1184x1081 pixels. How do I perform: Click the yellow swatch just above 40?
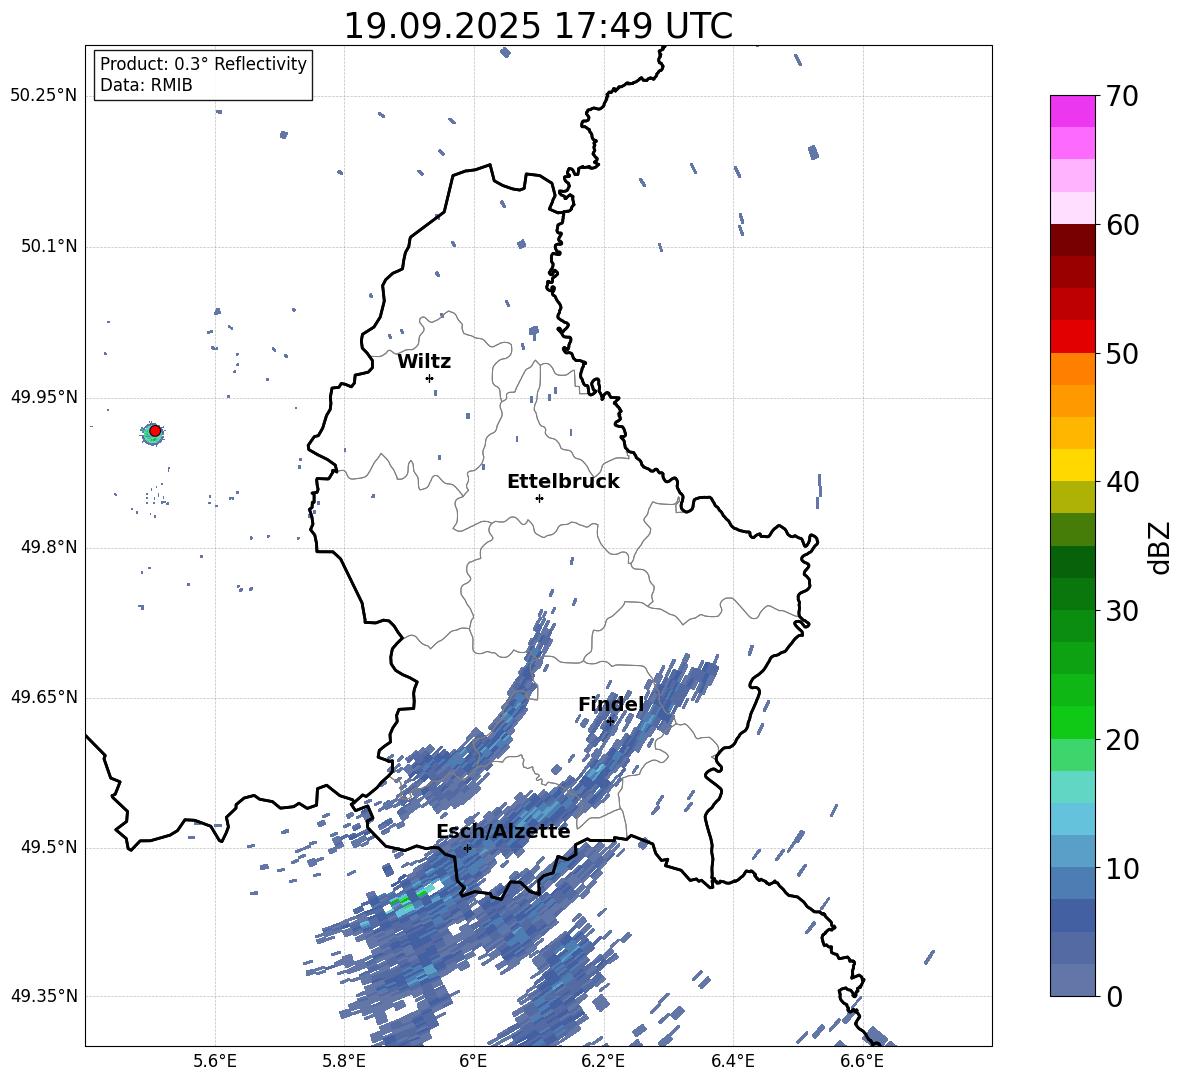pyautogui.click(x=1072, y=465)
